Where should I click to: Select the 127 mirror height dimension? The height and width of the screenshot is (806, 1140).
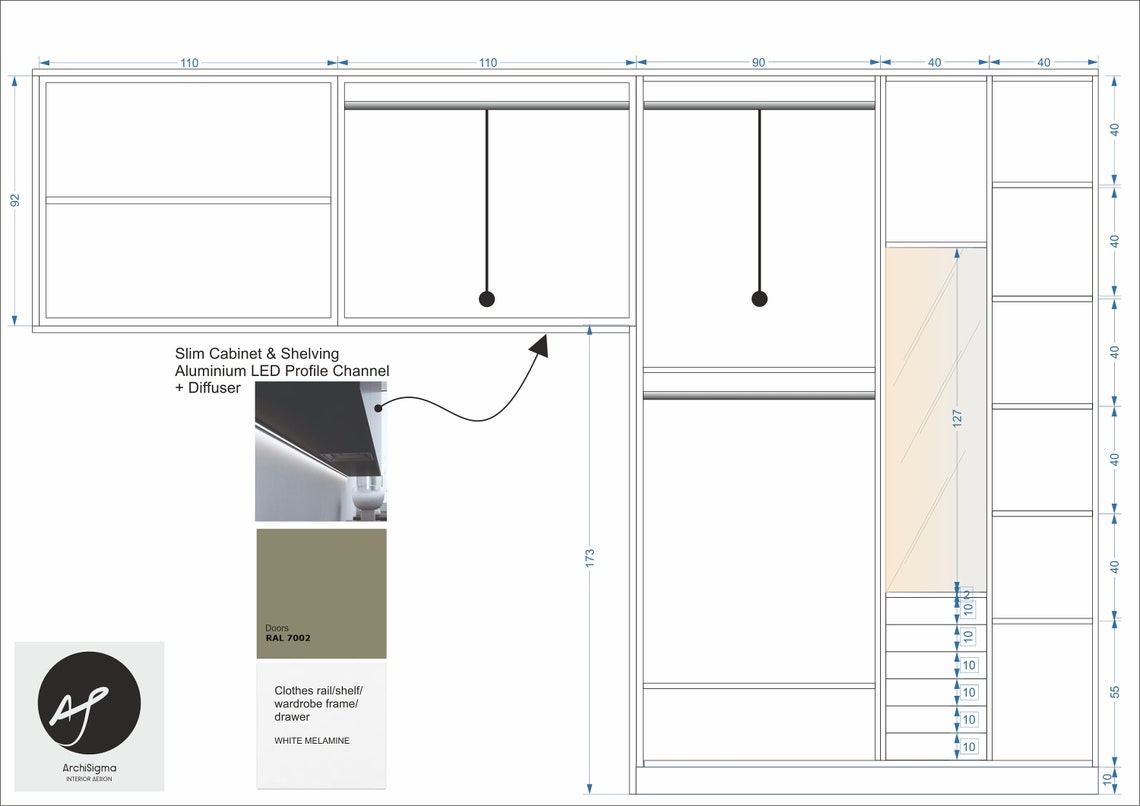(958, 418)
